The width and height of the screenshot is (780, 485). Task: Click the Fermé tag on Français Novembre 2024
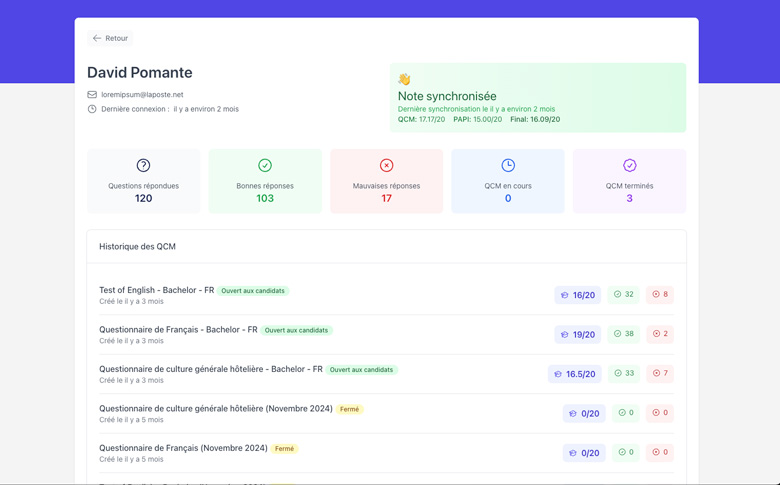[x=285, y=449]
